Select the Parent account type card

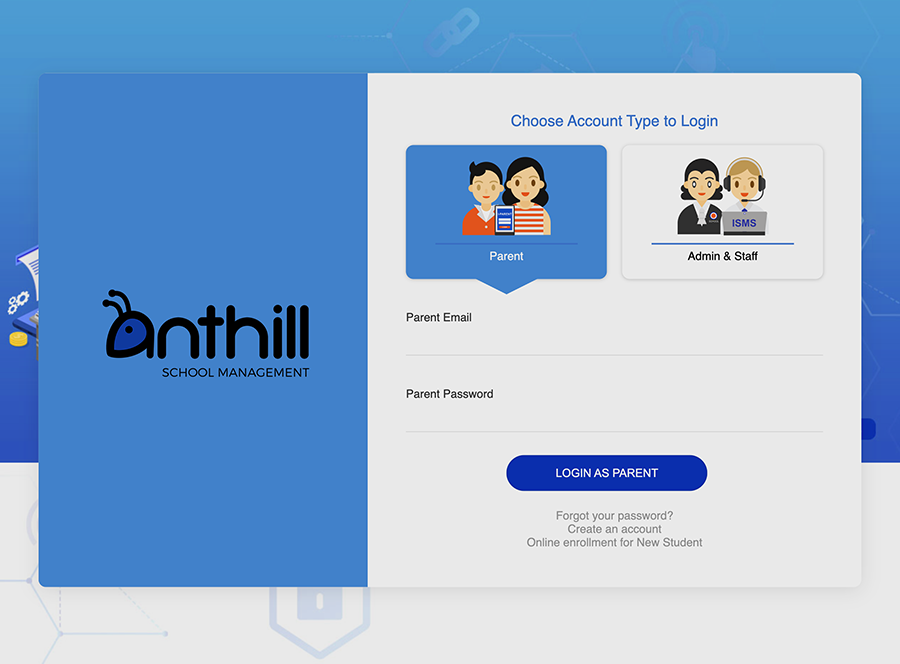pos(506,212)
